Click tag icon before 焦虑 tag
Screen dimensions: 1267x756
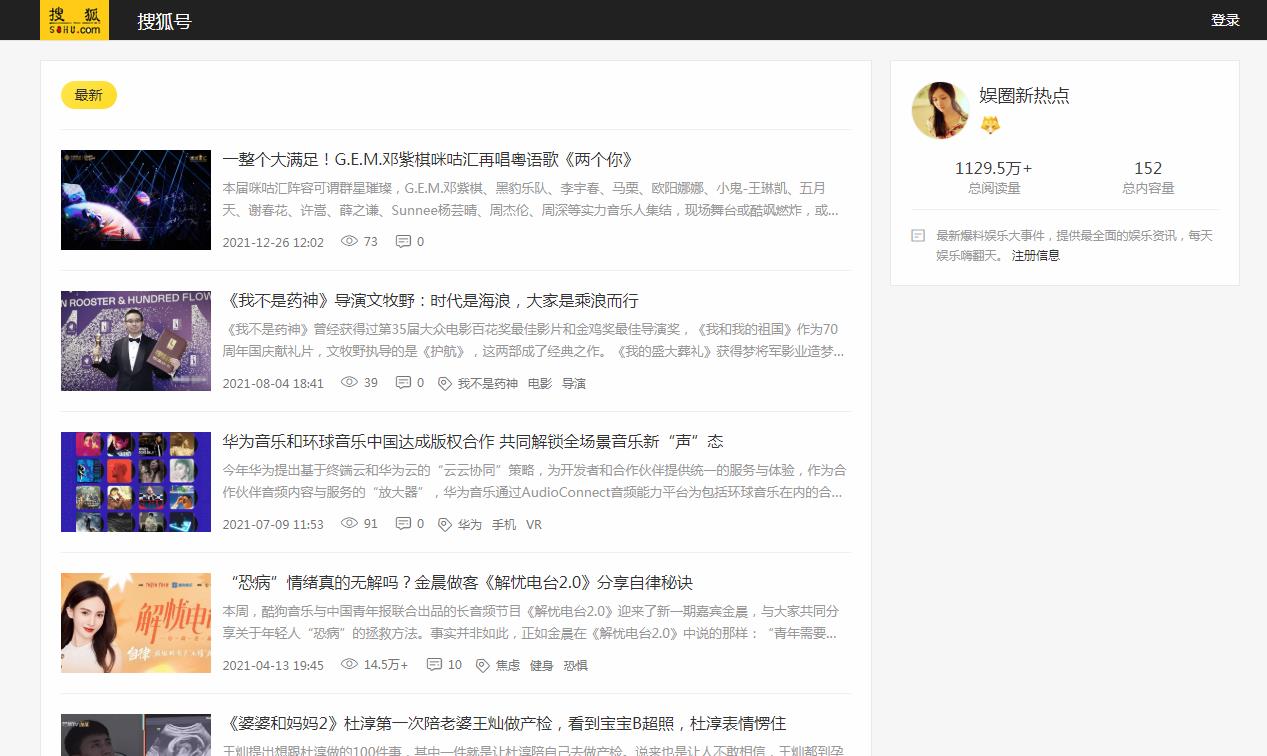(x=483, y=665)
